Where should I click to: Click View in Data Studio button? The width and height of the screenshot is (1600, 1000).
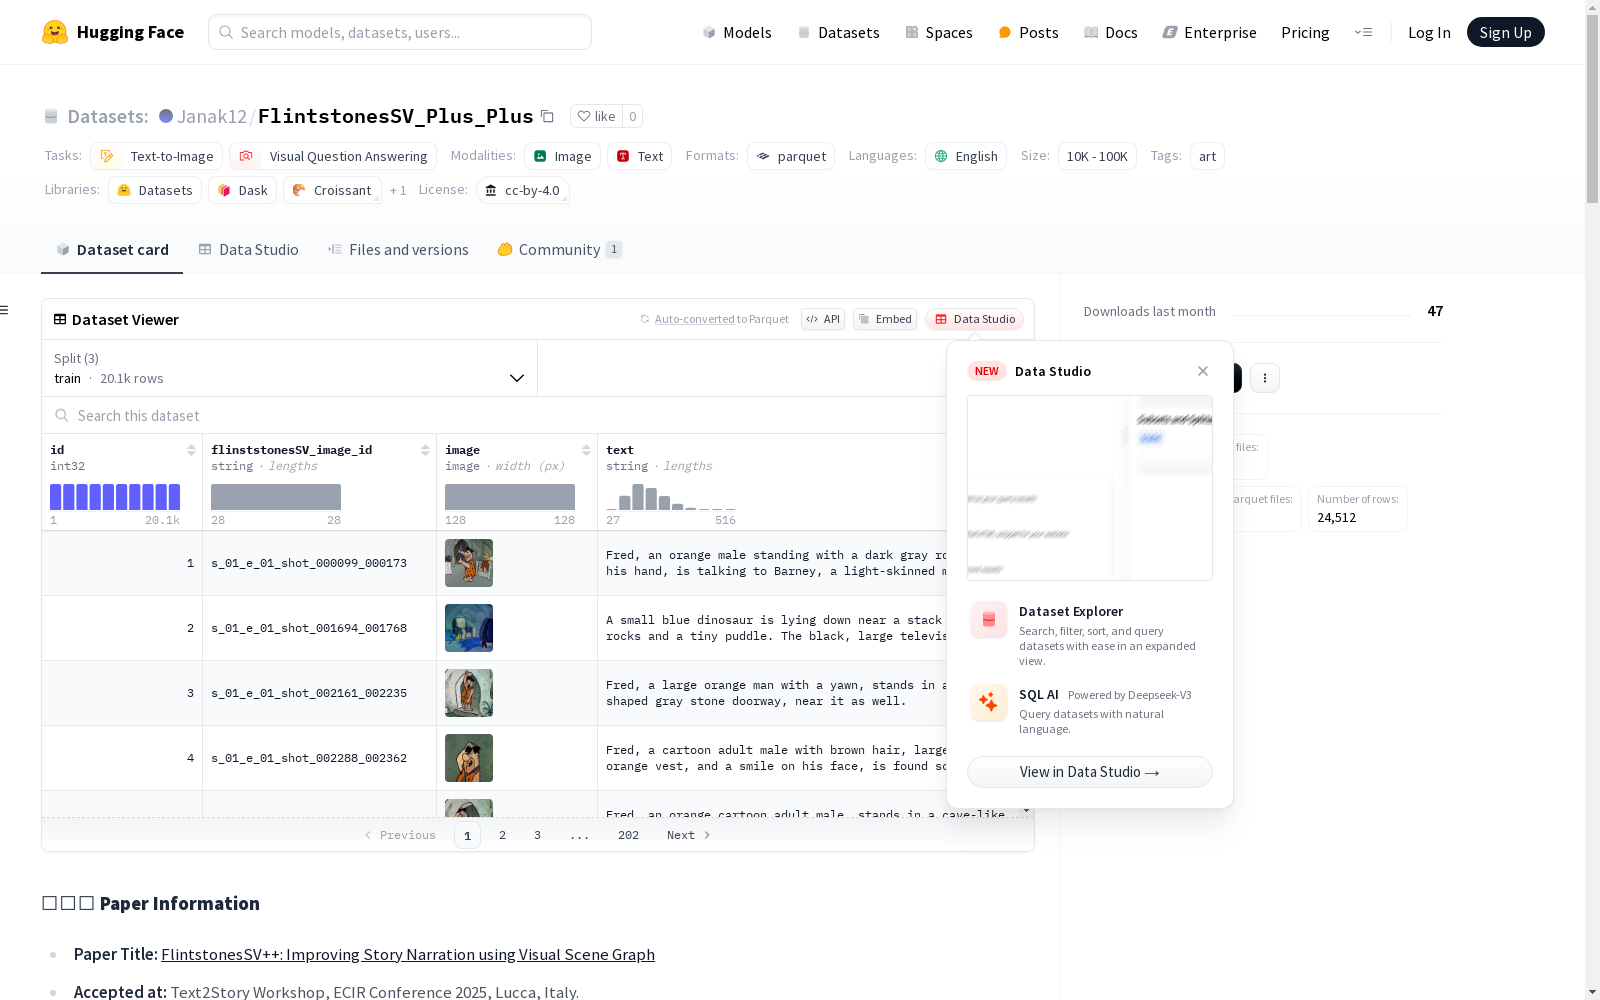tap(1090, 772)
